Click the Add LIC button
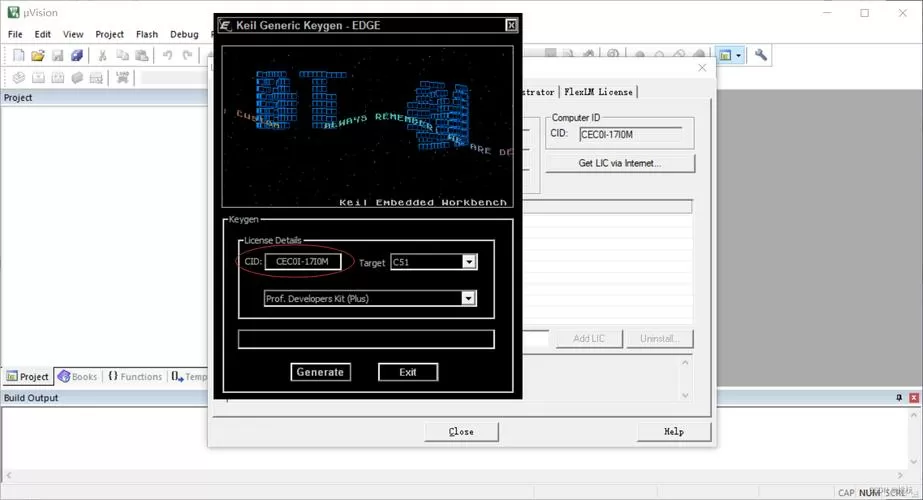Viewport: 923px width, 500px height. point(589,339)
